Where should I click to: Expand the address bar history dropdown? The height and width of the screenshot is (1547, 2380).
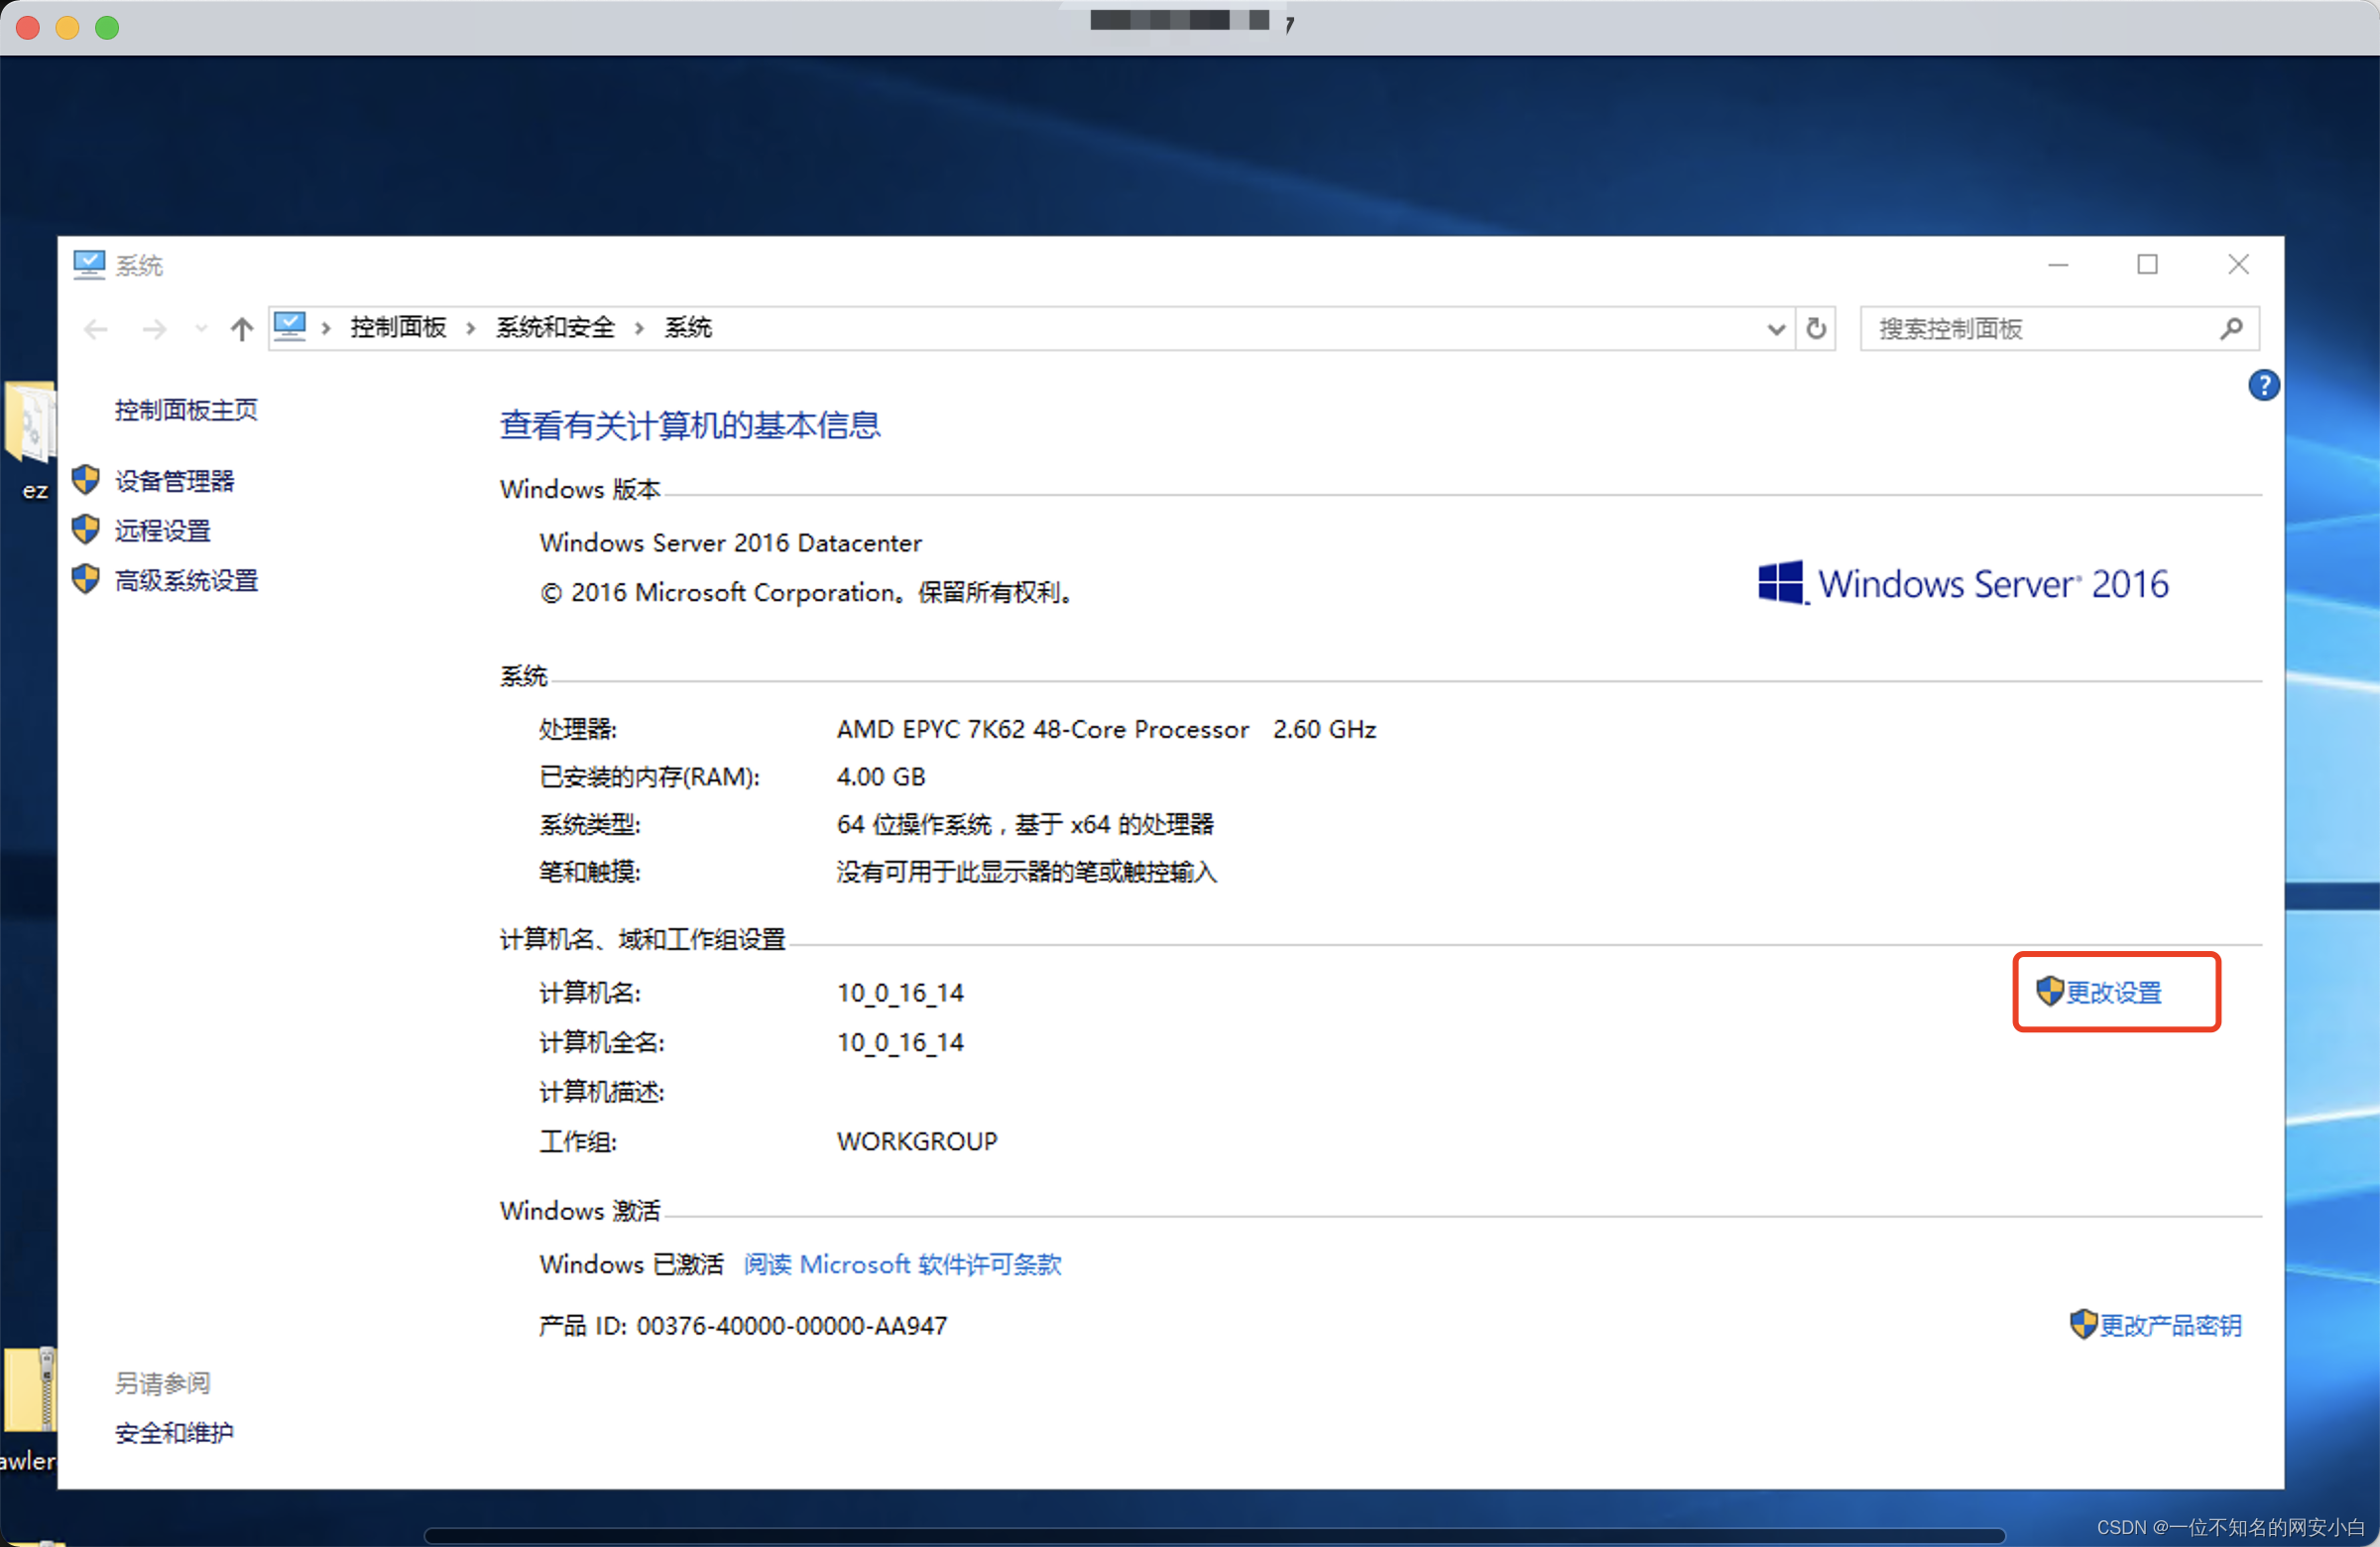(x=1776, y=329)
